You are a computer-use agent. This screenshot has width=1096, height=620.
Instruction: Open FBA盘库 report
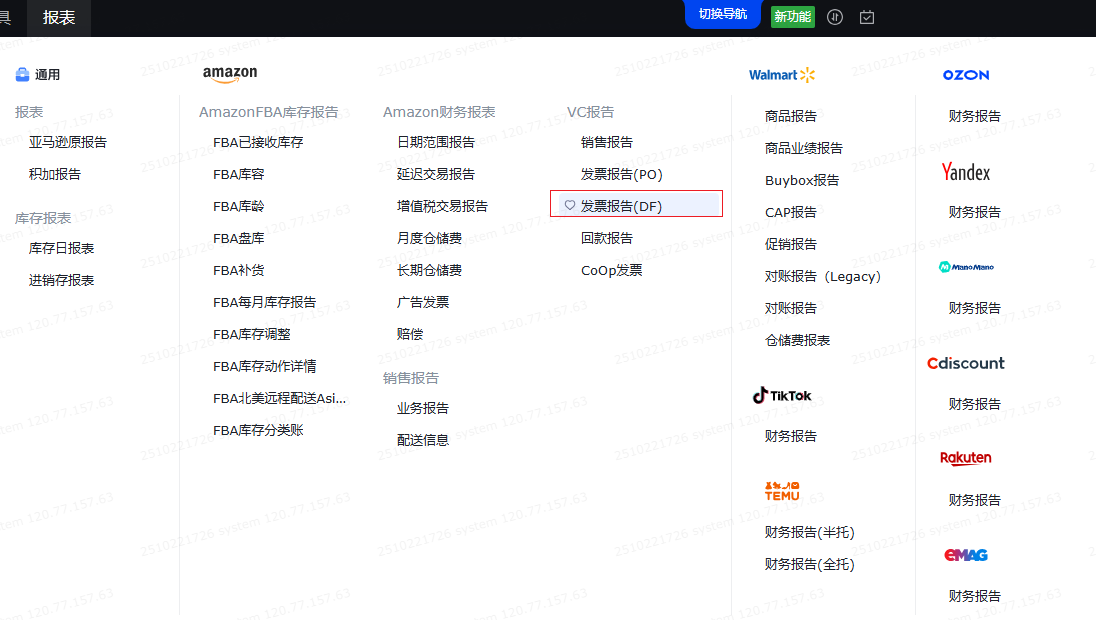click(x=238, y=238)
